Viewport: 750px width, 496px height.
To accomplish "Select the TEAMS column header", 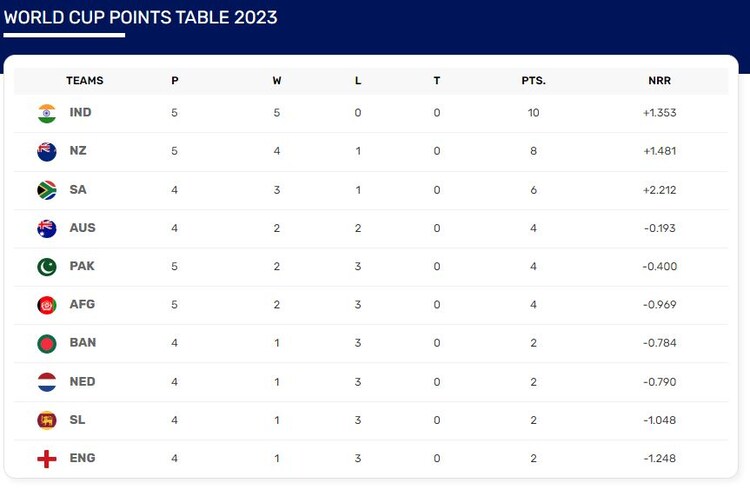I will (x=85, y=81).
